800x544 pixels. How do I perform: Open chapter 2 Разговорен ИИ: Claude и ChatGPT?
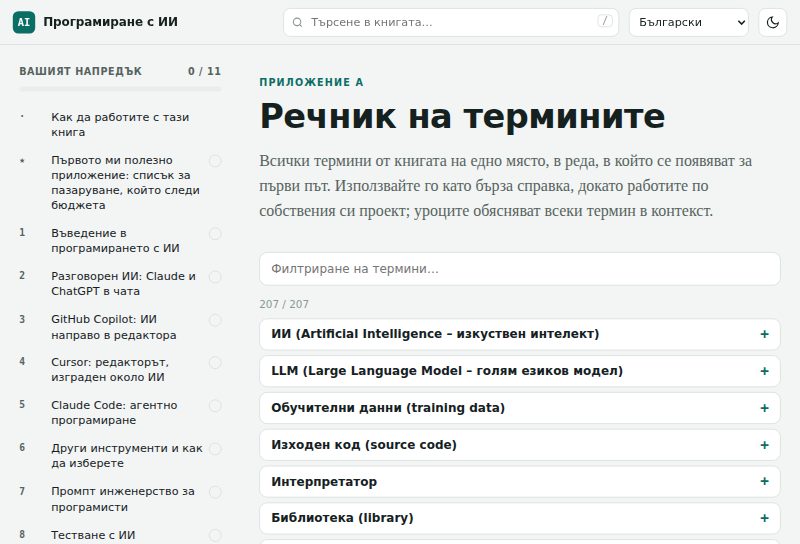123,284
